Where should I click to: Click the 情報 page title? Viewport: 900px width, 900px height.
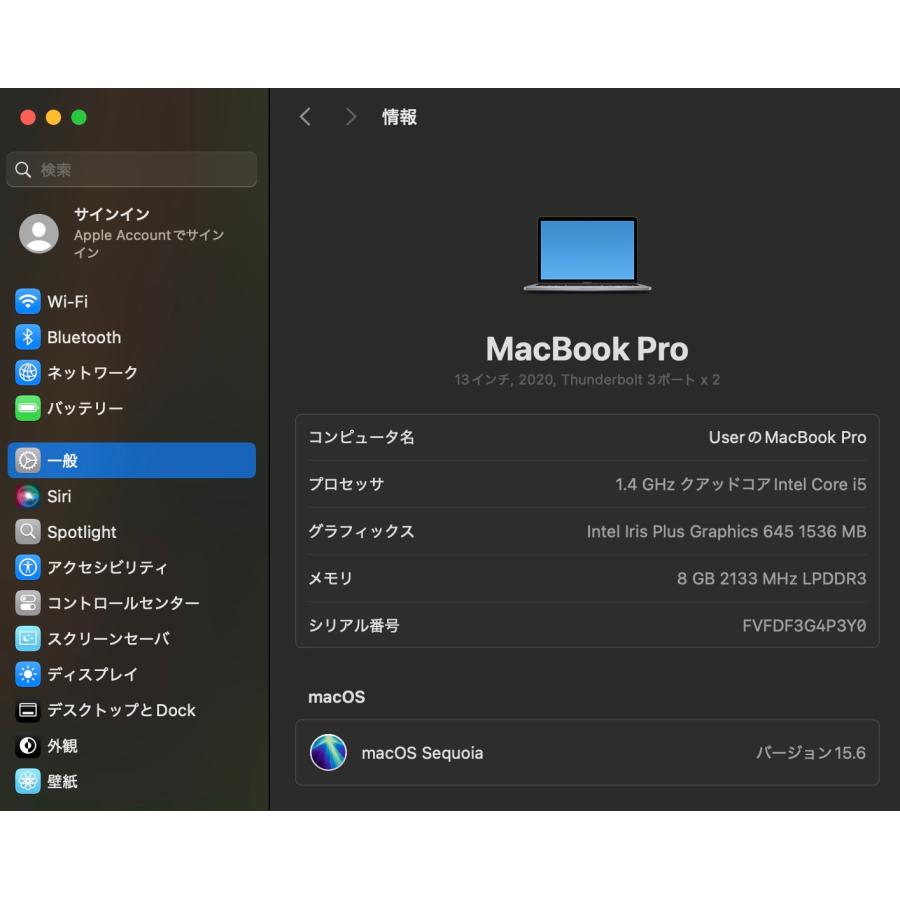pos(399,117)
